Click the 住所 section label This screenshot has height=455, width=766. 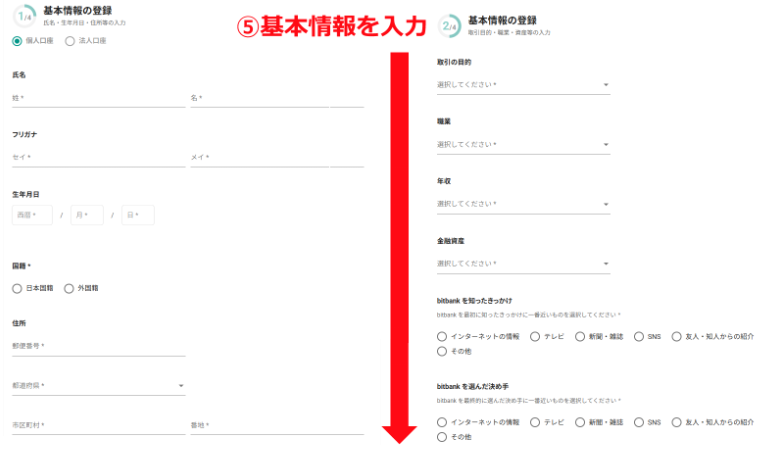pyautogui.click(x=19, y=323)
